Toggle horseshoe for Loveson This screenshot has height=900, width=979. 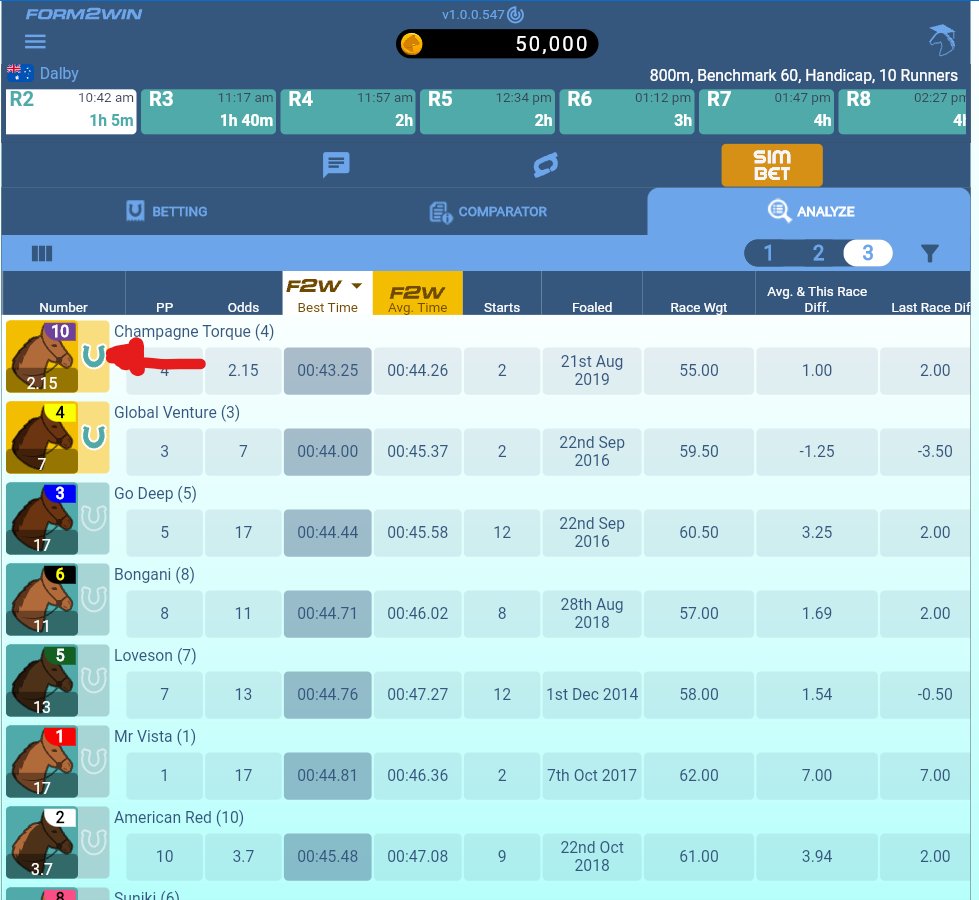94,680
